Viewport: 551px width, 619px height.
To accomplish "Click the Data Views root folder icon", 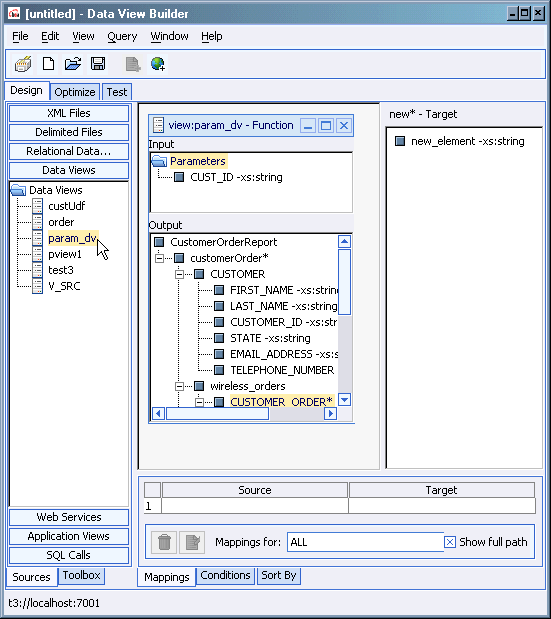I will [x=18, y=190].
